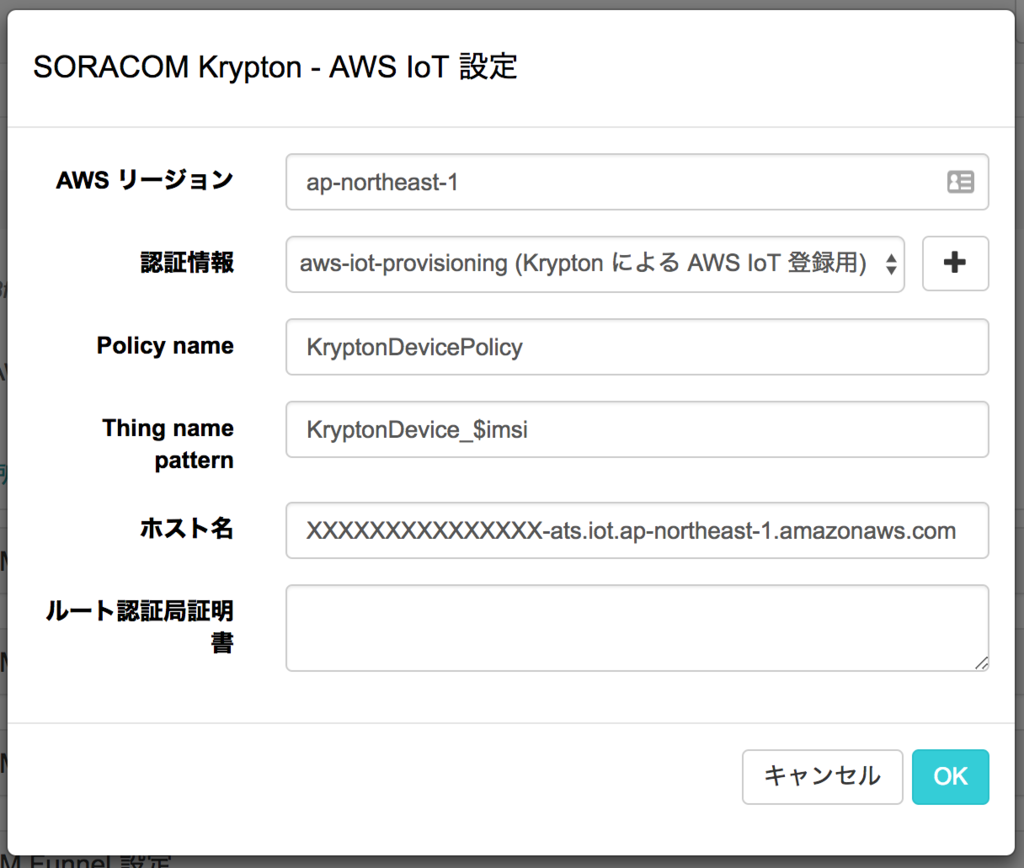Select the dialog title SORACOM Krypton - AWS IoT 設定

coord(275,67)
